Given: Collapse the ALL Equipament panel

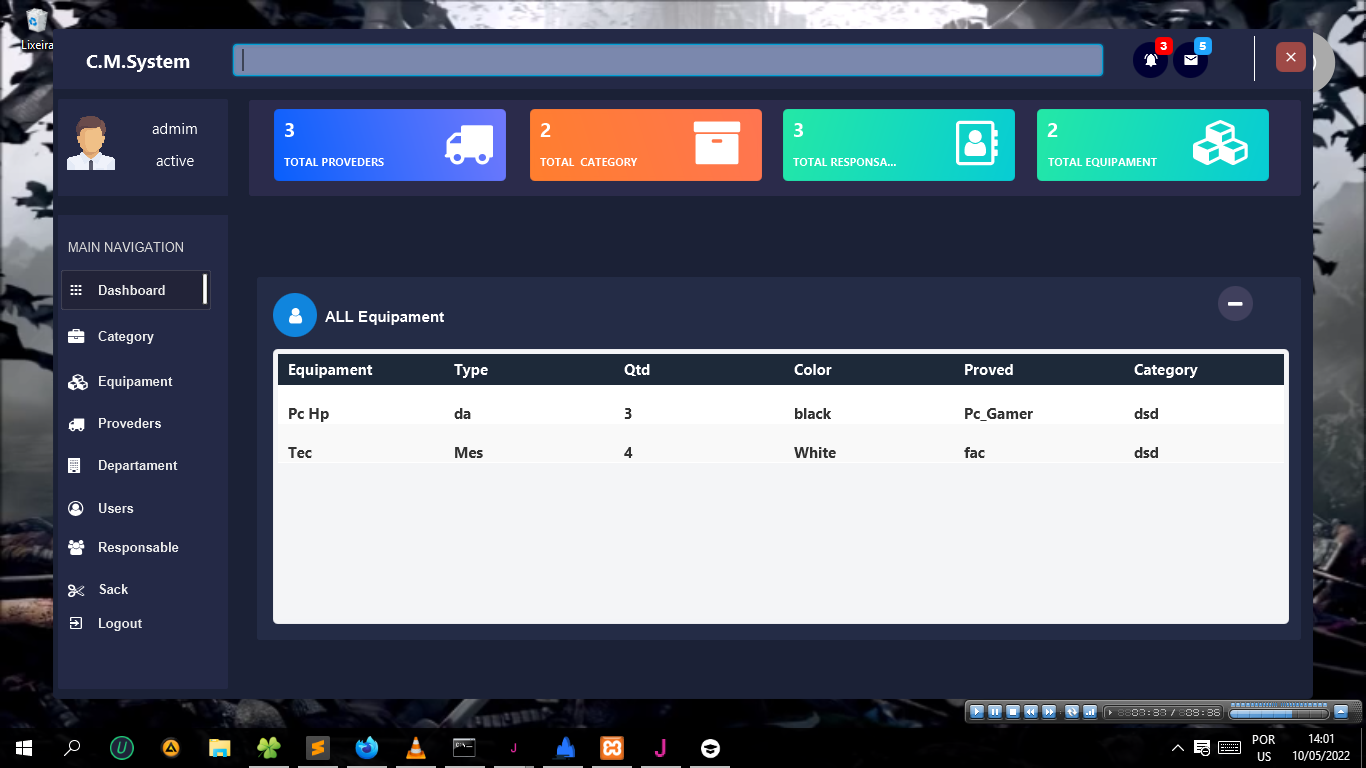Looking at the screenshot, I should coord(1235,303).
